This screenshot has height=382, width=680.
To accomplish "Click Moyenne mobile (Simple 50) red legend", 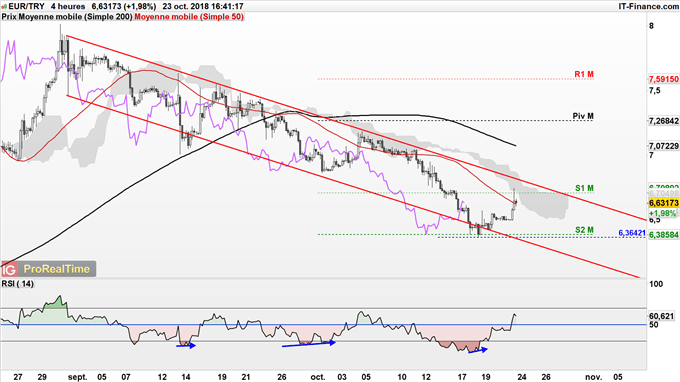I will click(189, 17).
